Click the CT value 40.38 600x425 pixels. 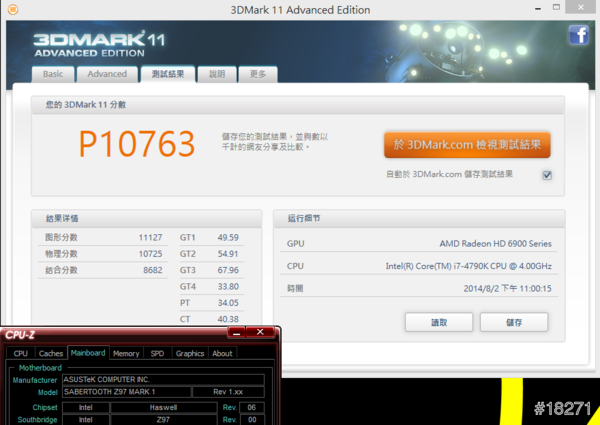tap(228, 319)
